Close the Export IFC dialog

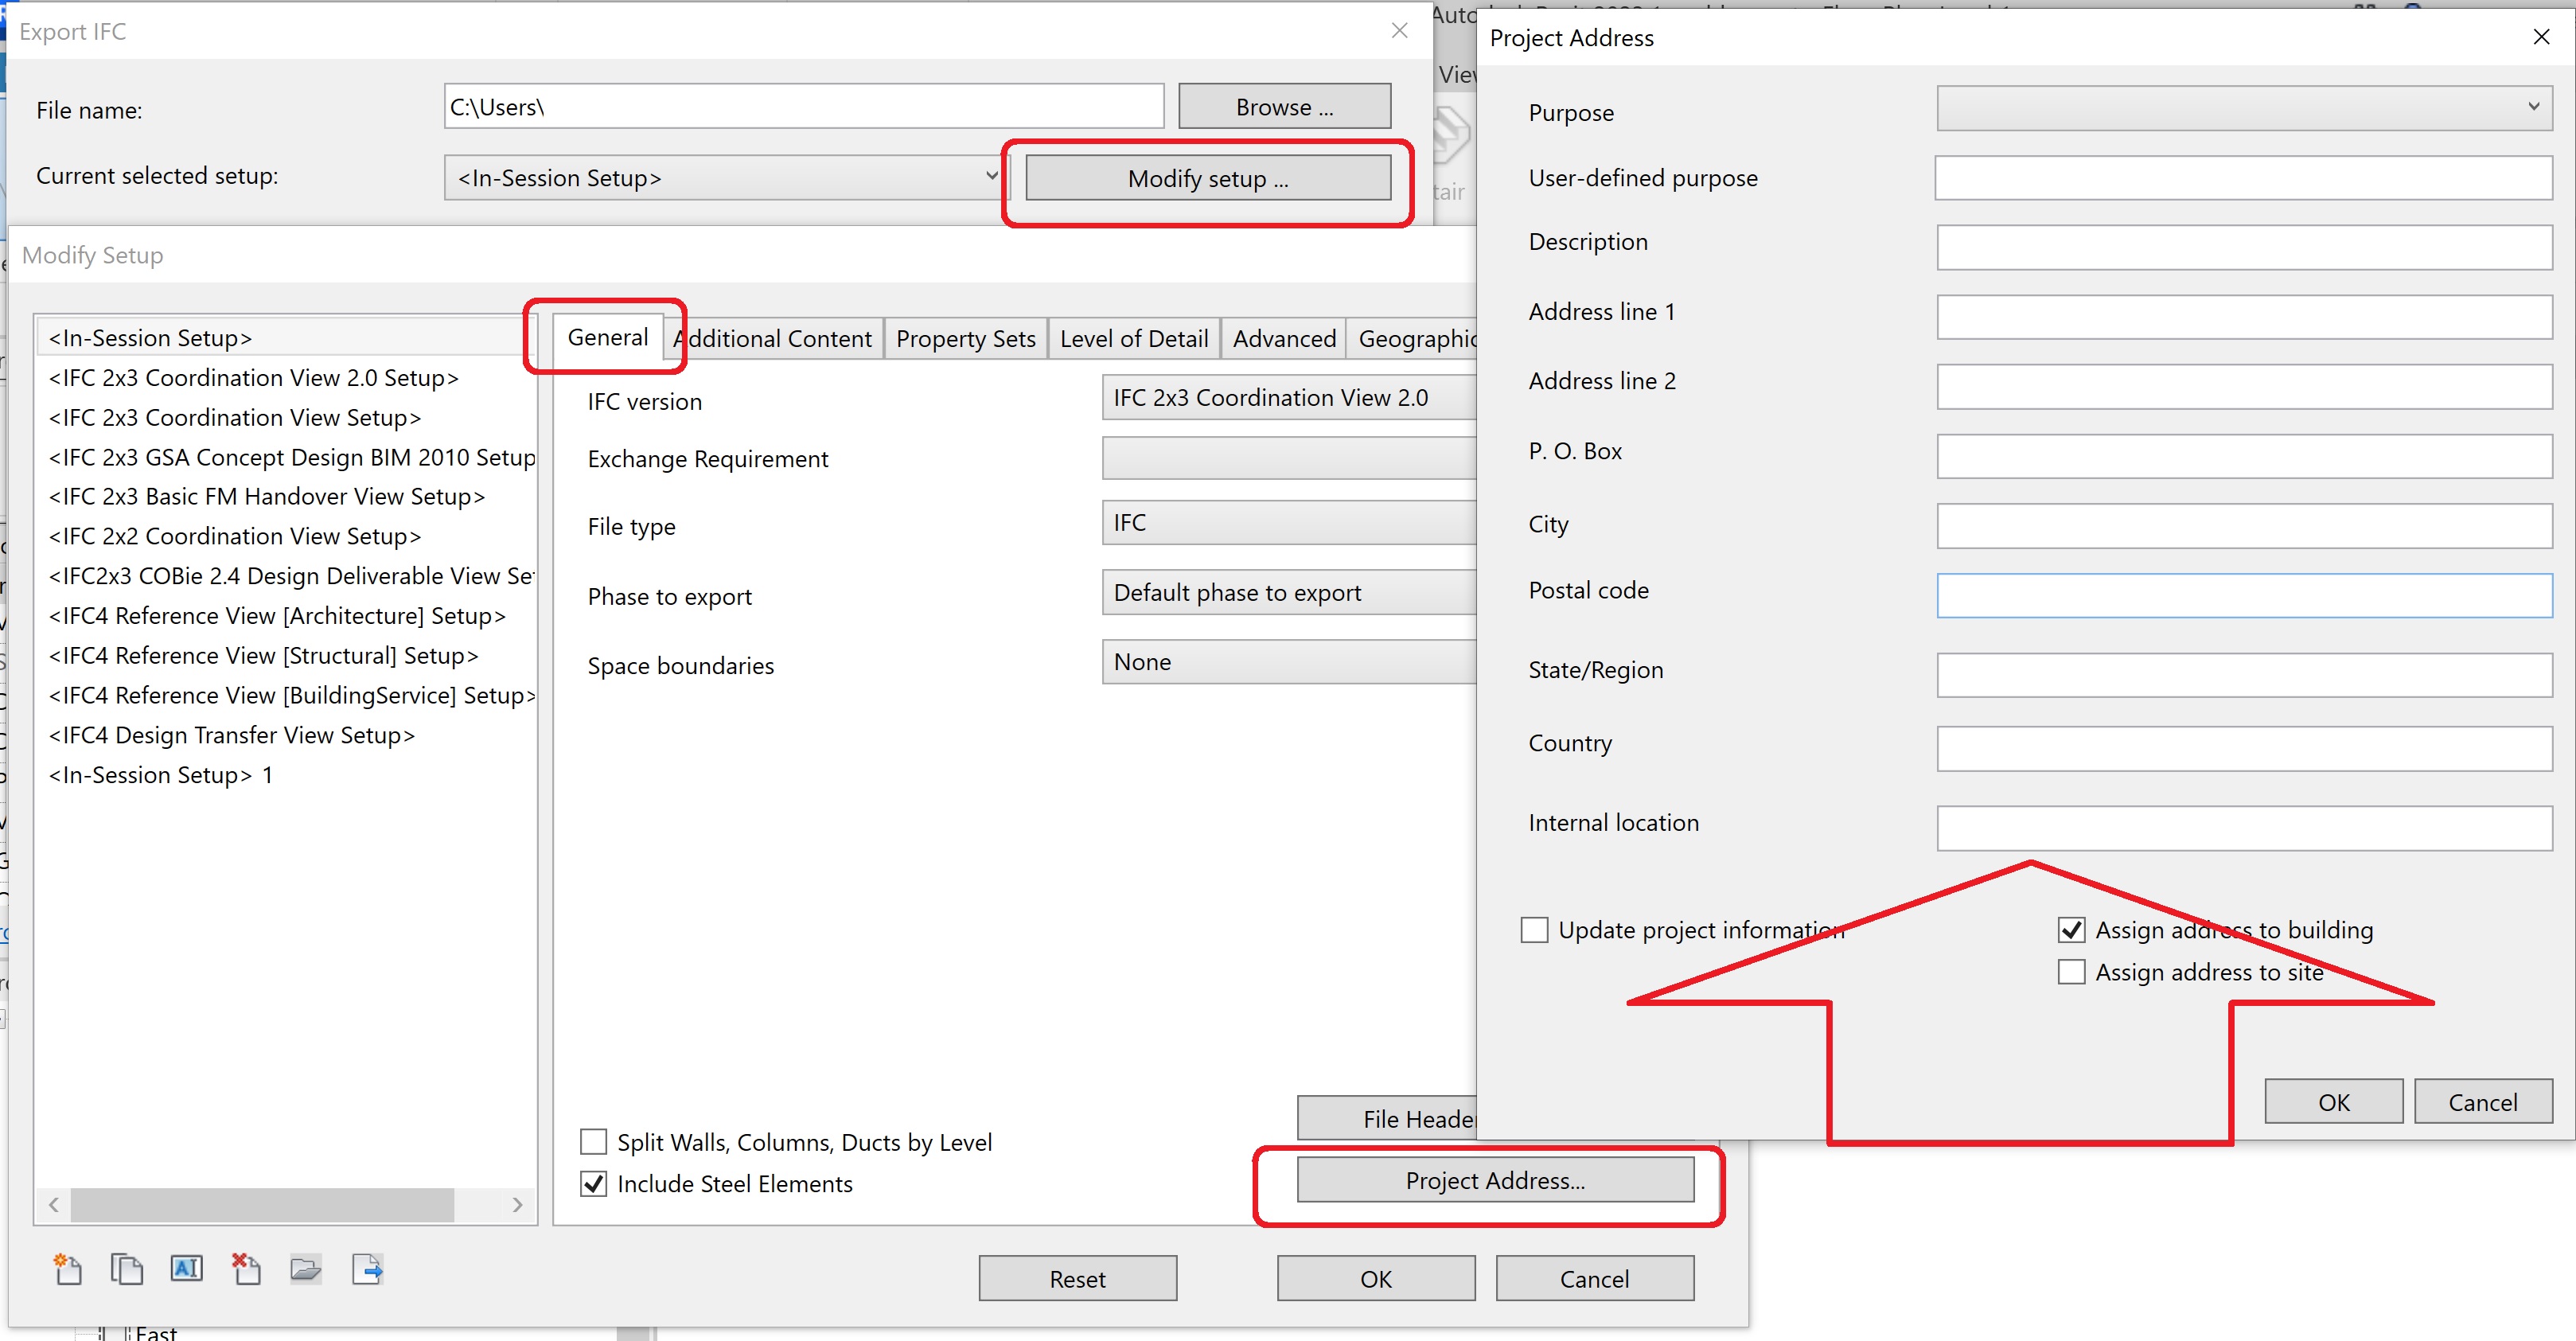[x=1399, y=31]
